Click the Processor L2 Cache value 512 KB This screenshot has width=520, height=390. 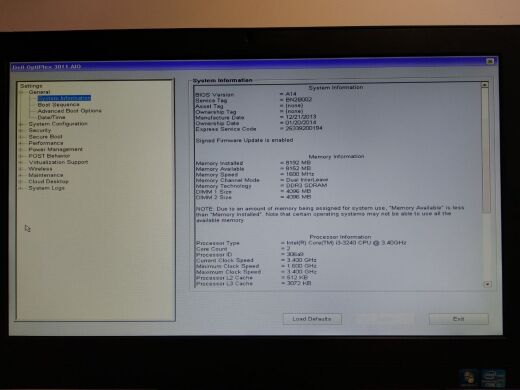point(297,277)
